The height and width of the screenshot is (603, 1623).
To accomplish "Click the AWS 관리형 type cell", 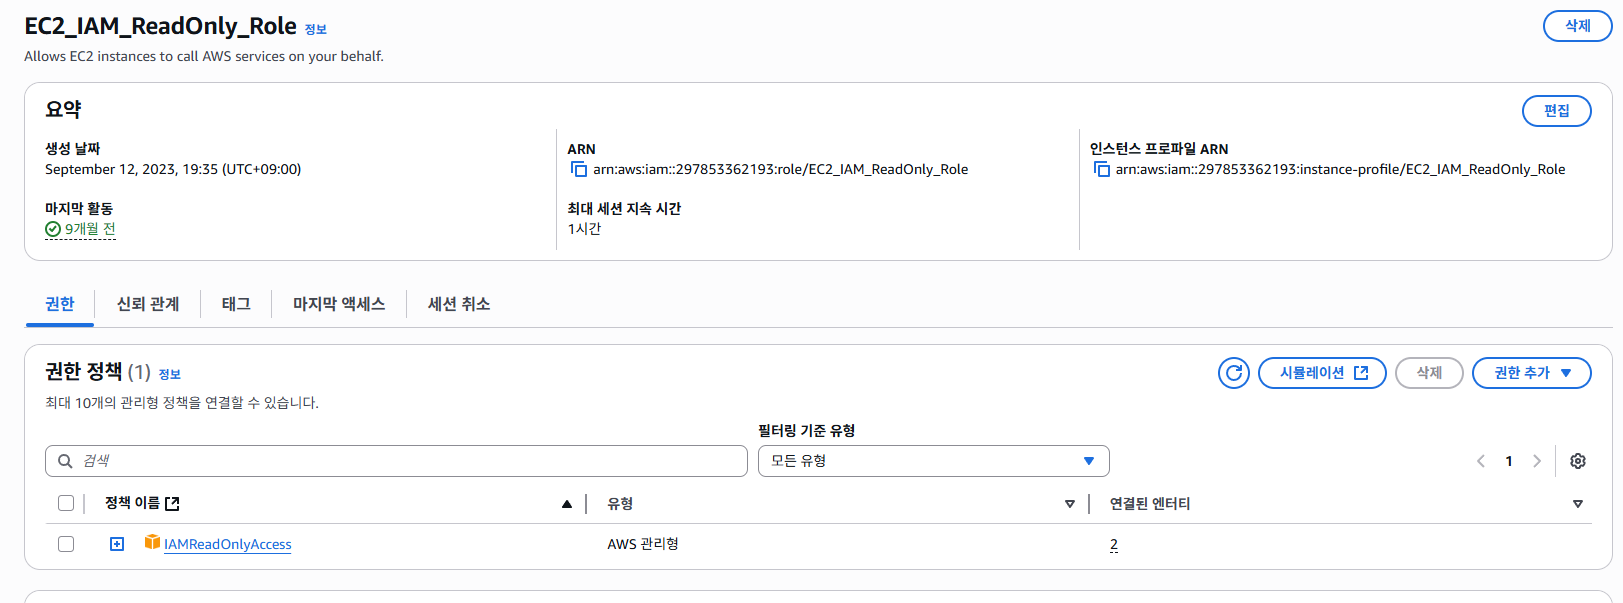I will pos(643,544).
